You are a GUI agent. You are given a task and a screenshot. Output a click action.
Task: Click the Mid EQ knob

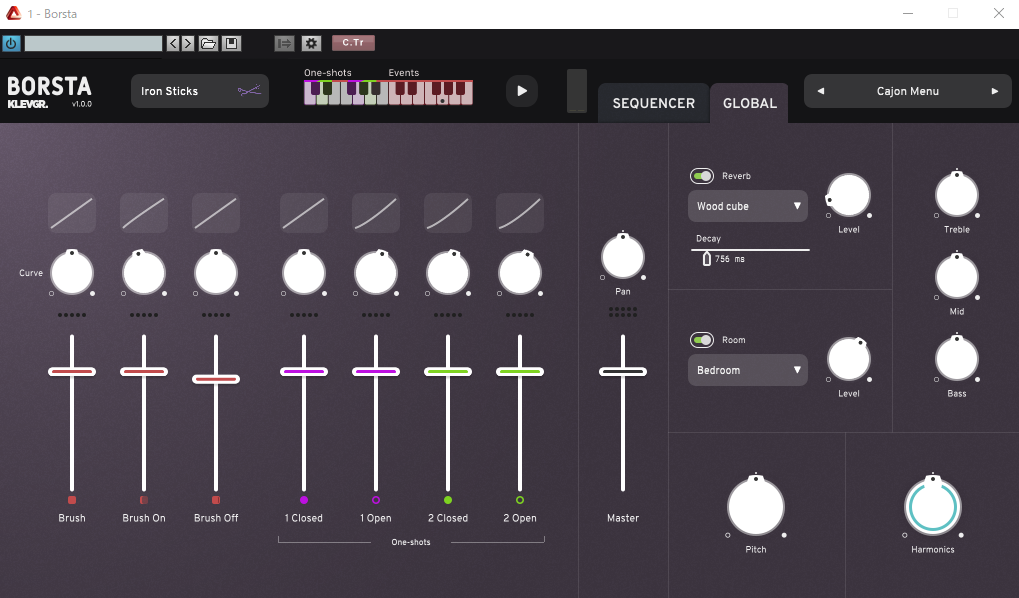957,276
